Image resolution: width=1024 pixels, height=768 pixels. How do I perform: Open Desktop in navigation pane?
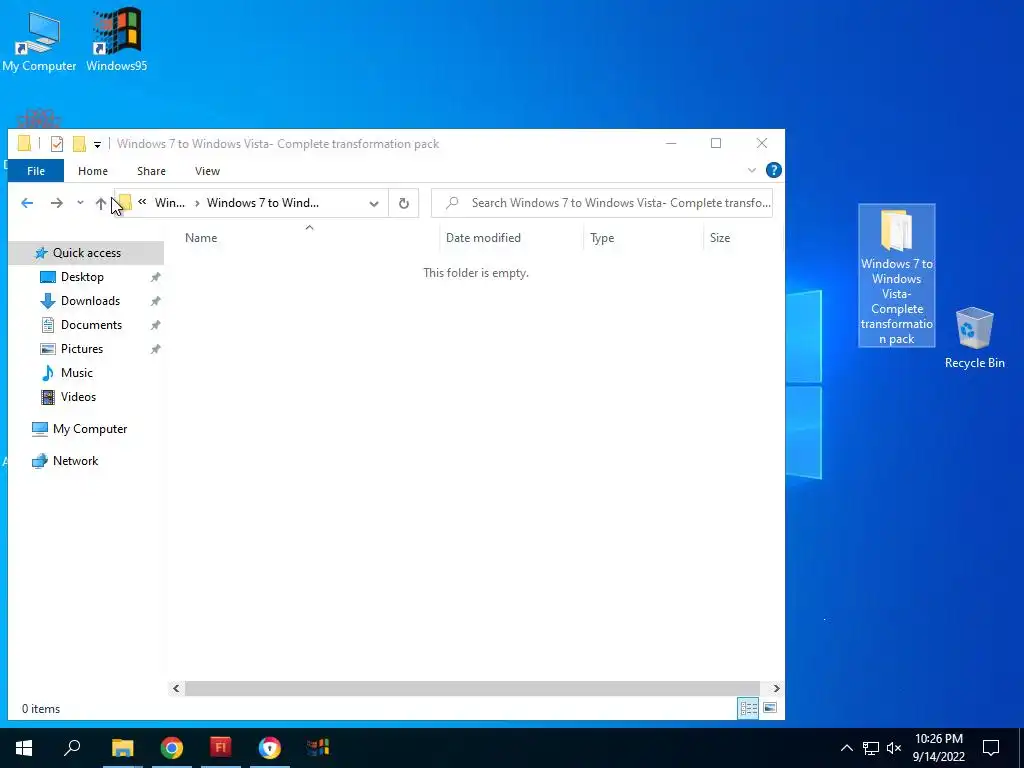[x=82, y=277]
